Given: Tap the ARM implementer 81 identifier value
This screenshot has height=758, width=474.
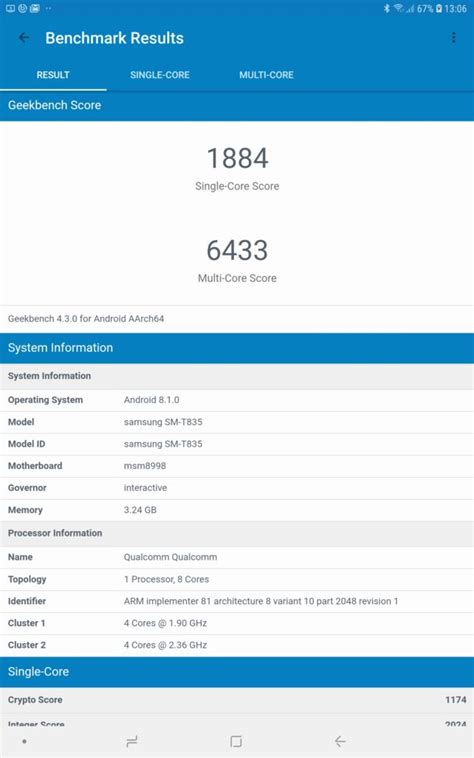Looking at the screenshot, I should pyautogui.click(x=261, y=601).
